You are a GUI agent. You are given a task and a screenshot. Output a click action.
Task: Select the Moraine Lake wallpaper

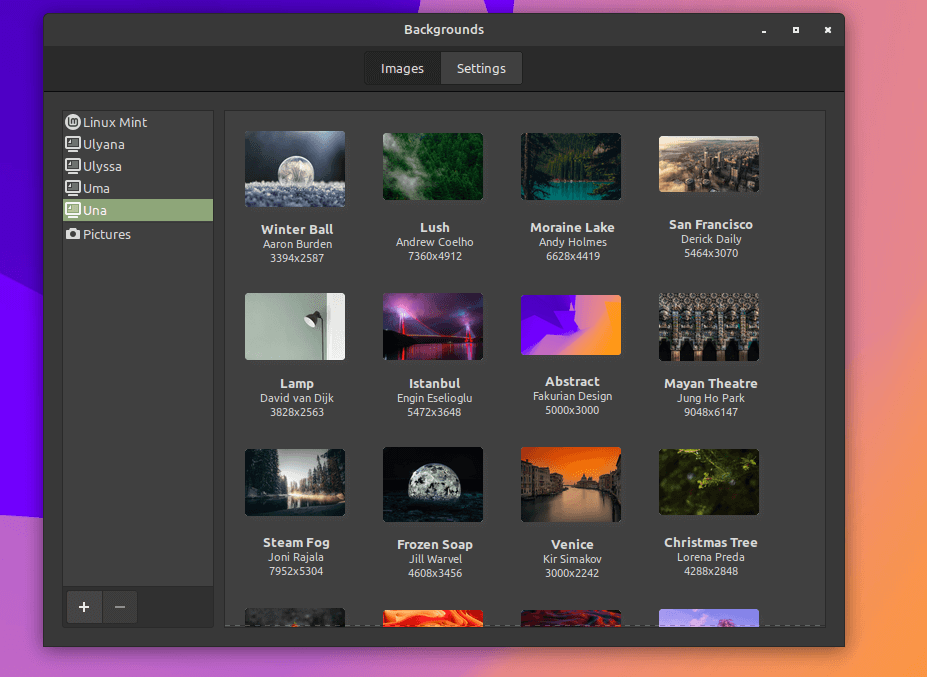click(571, 167)
